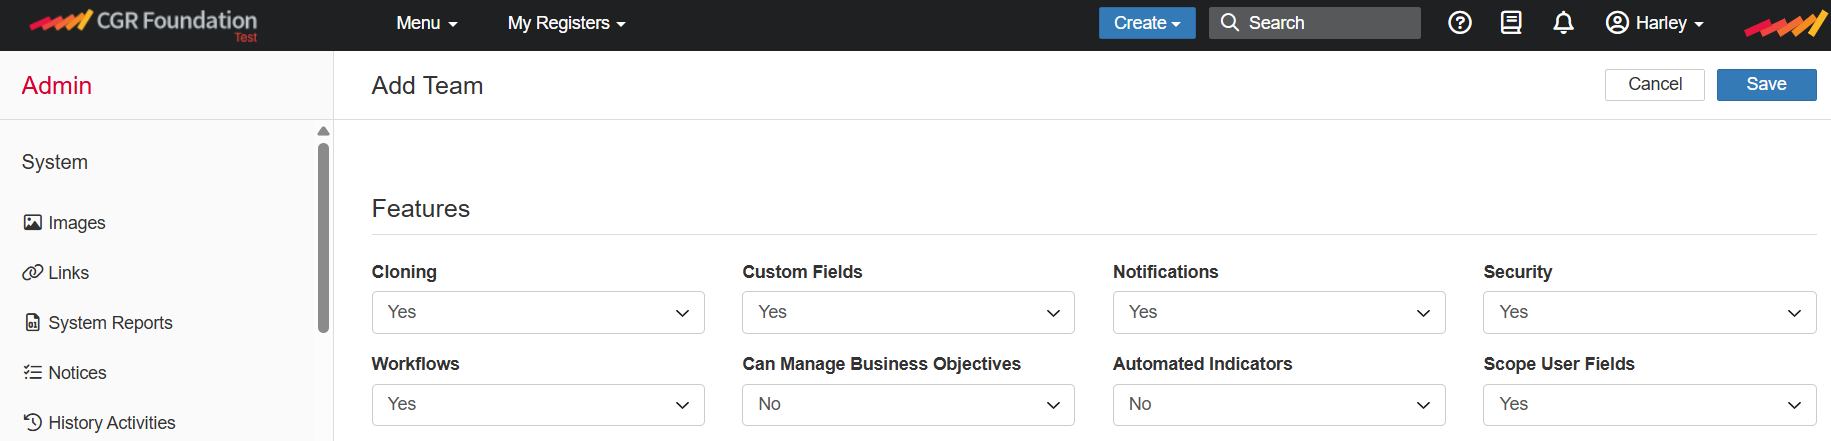Open the Cloning dropdown
Image resolution: width=1831 pixels, height=441 pixels.
click(538, 313)
